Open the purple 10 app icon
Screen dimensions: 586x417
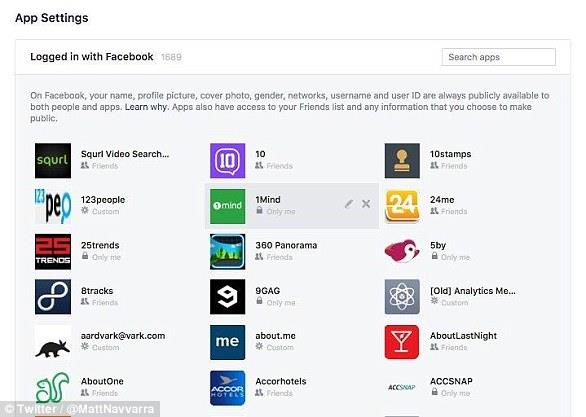[x=227, y=161]
